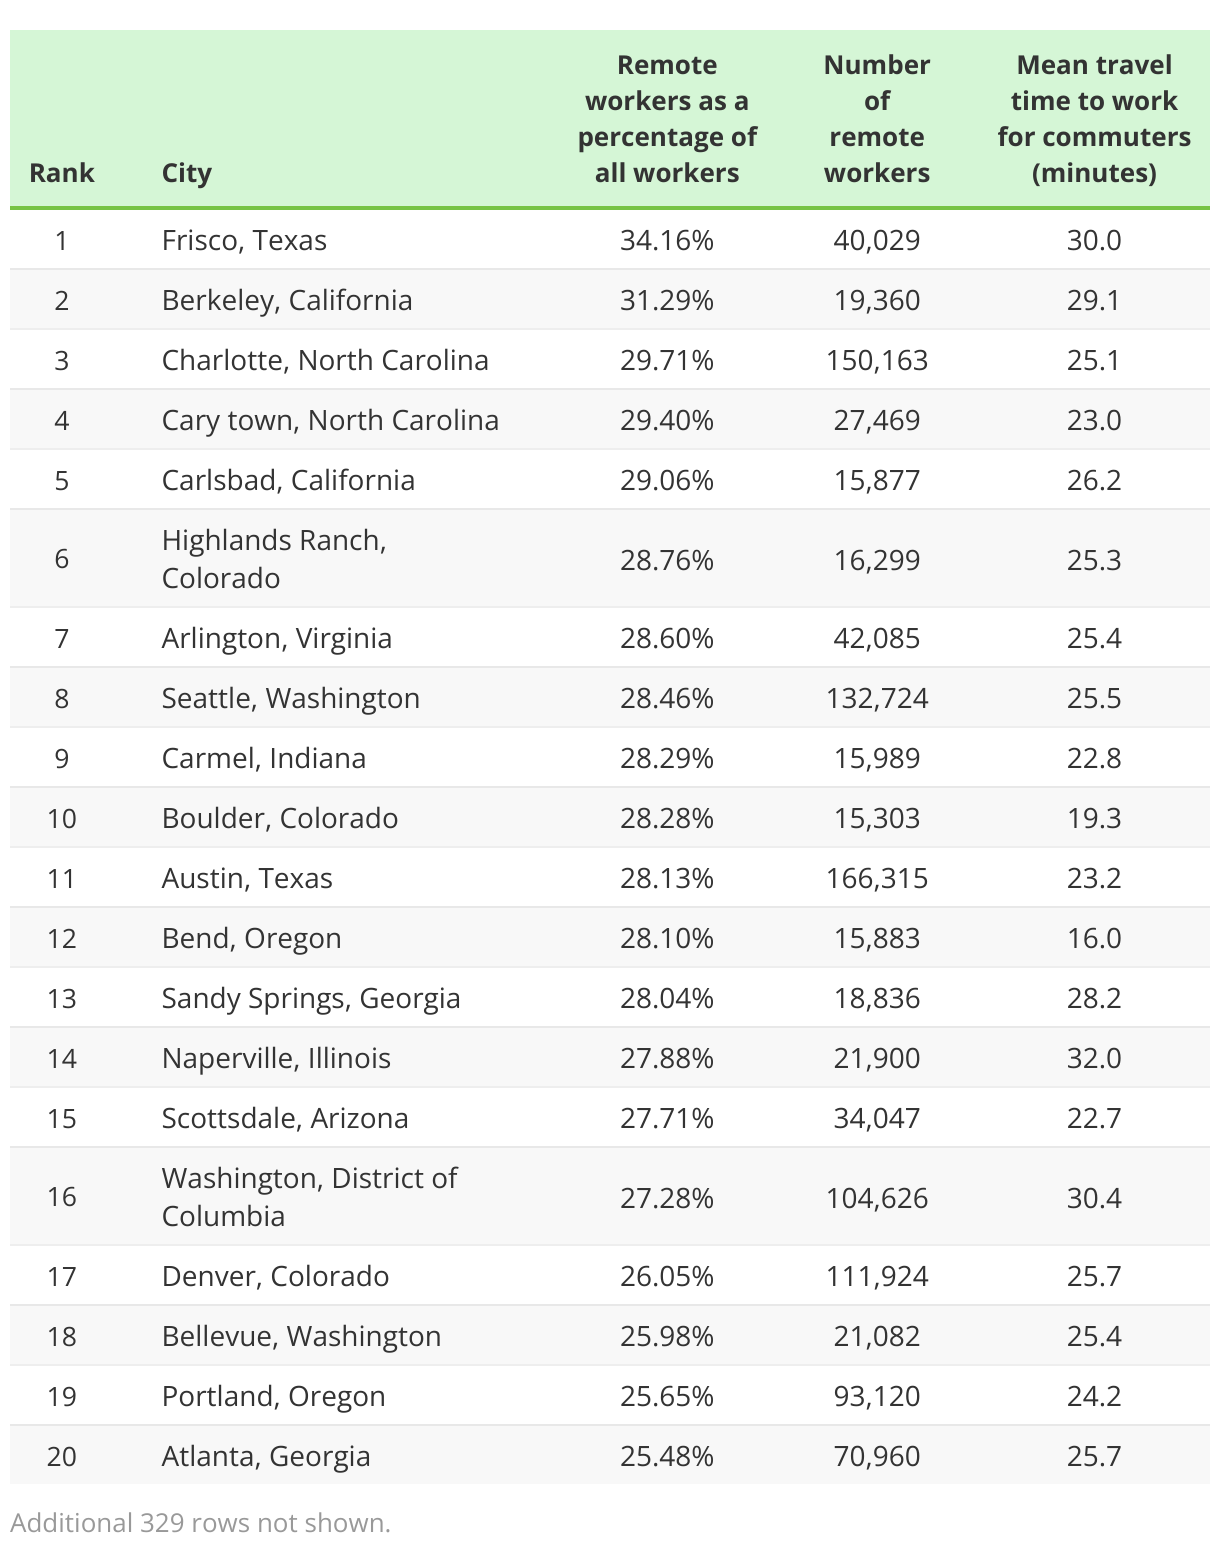Click the Additional 329 rows not shown note
Screen dimensions: 1220x1550
pyautogui.click(x=200, y=1523)
